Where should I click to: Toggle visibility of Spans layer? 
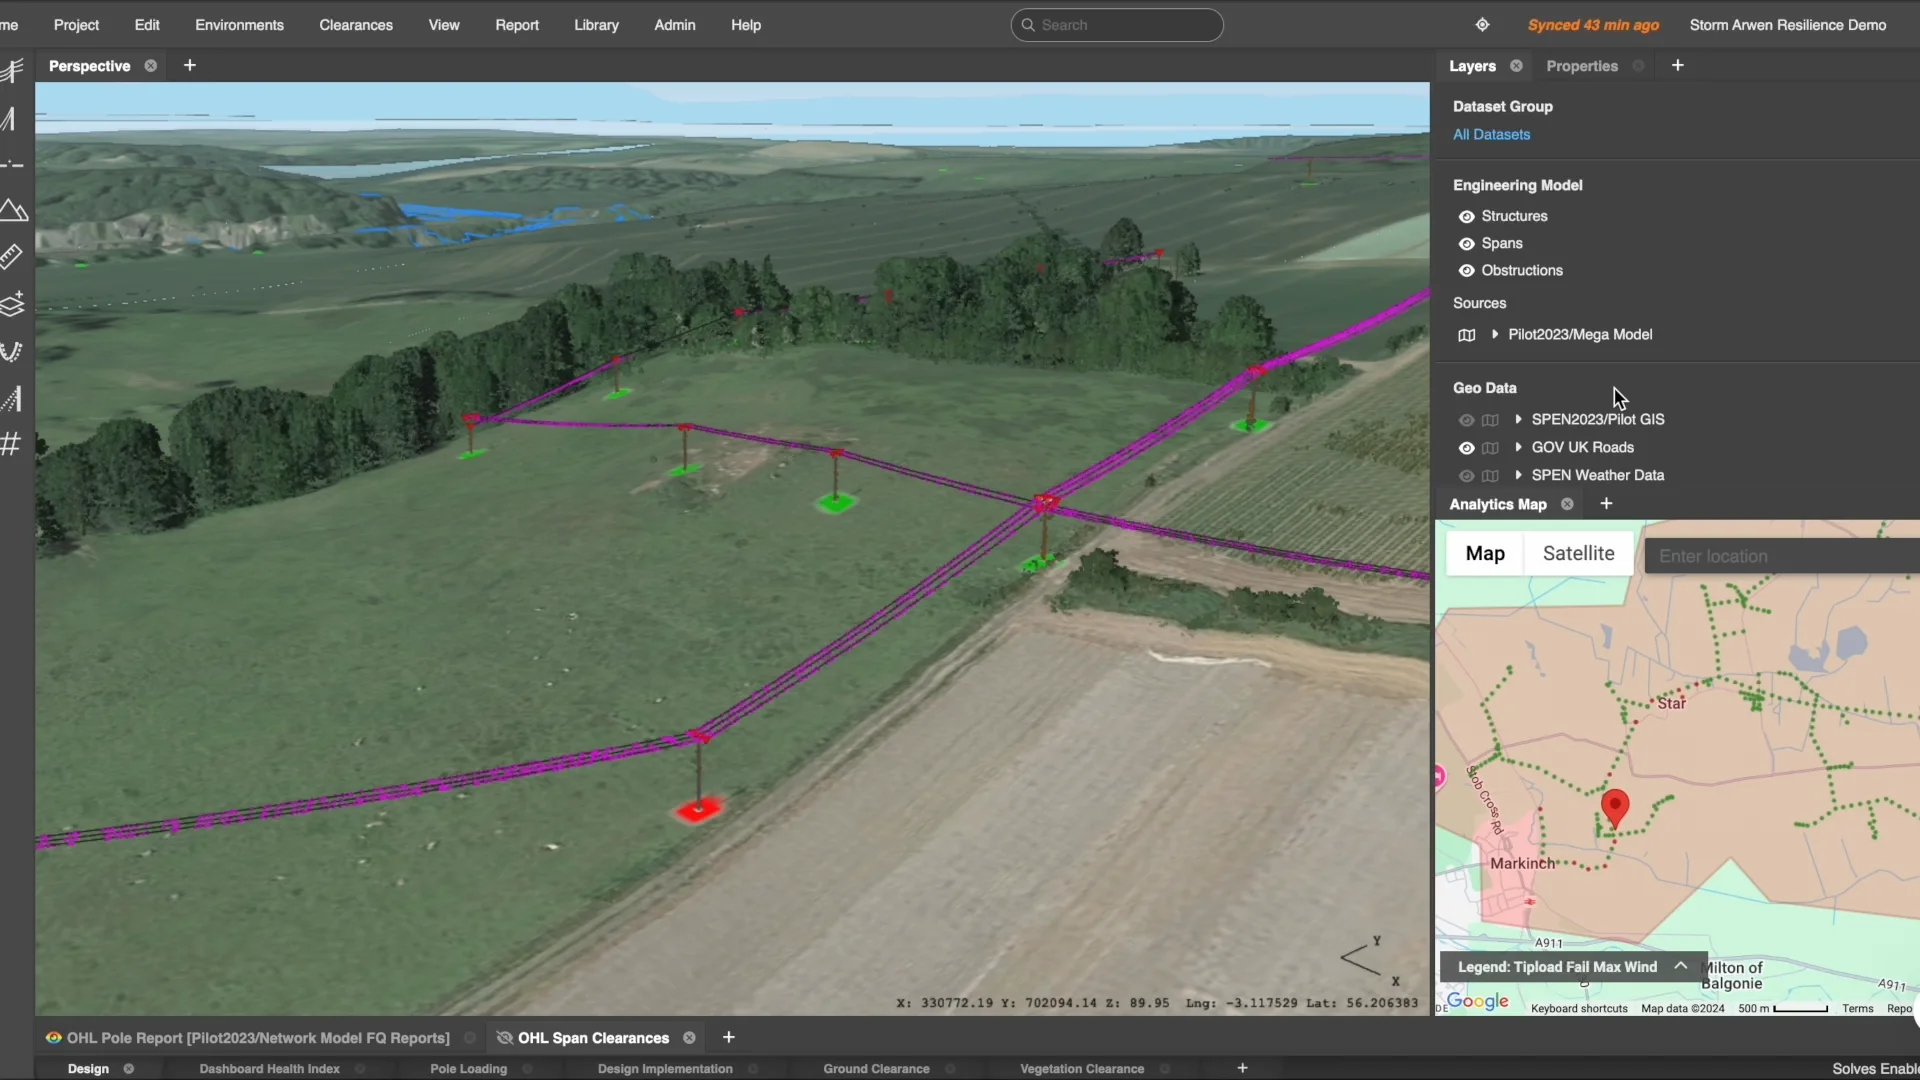tap(1466, 244)
